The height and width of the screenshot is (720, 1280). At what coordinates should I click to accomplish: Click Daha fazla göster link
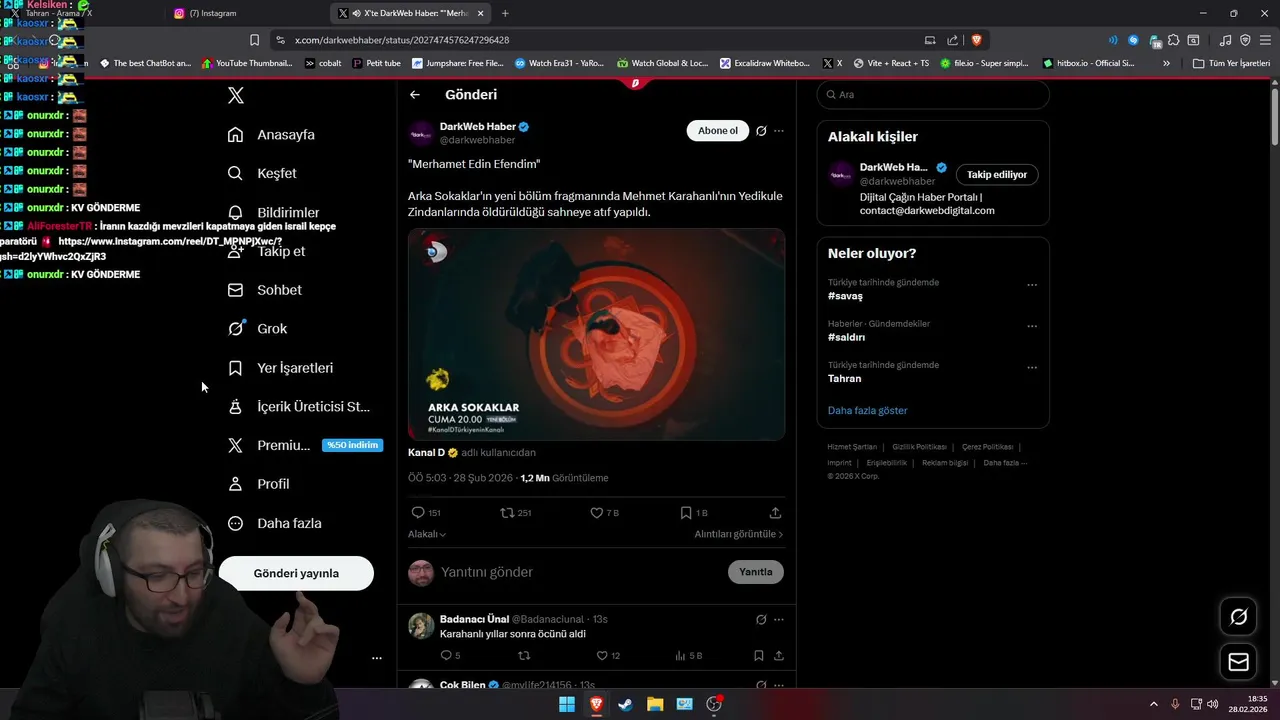[868, 410]
